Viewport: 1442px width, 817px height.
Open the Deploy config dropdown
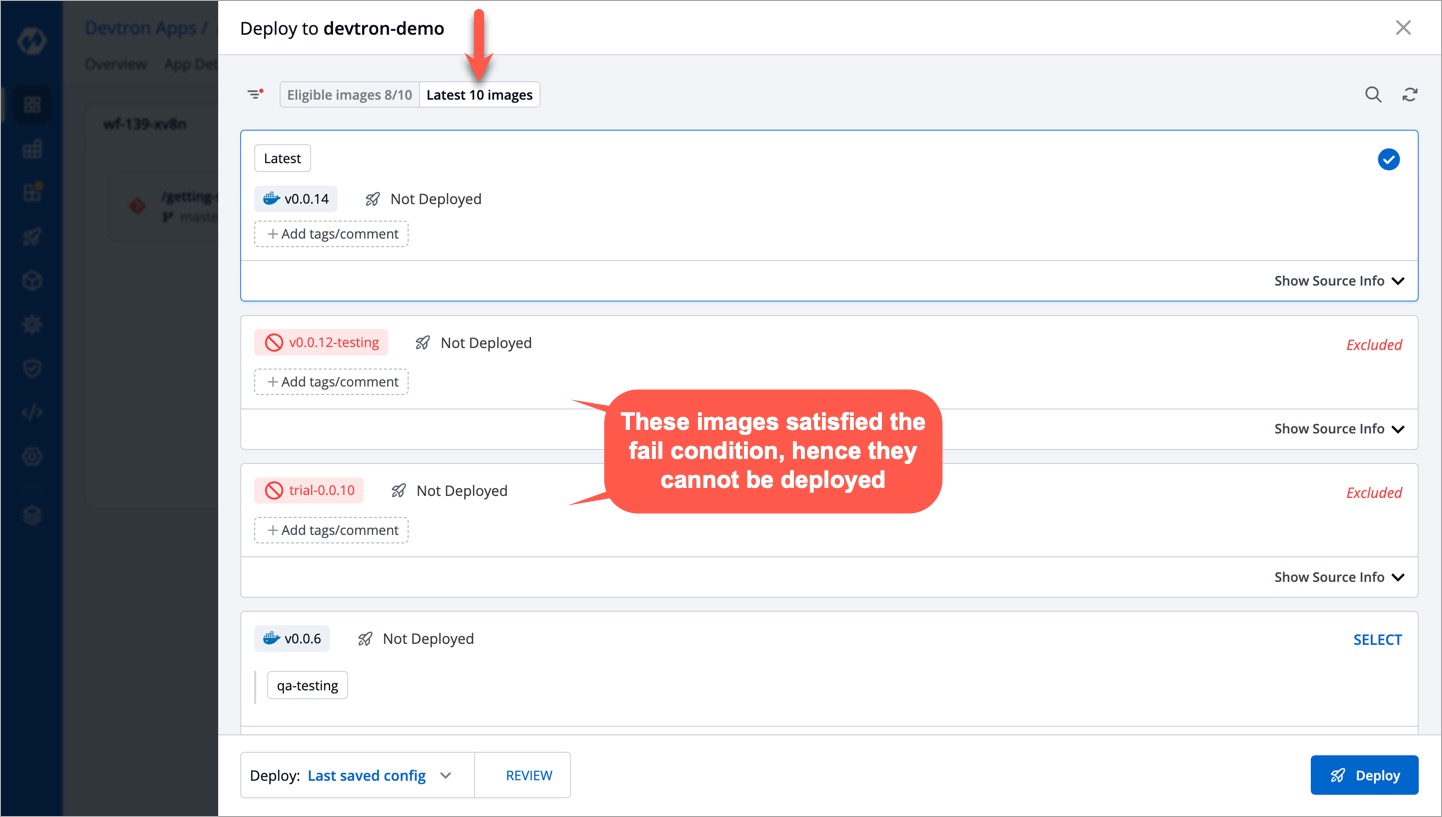click(x=357, y=775)
